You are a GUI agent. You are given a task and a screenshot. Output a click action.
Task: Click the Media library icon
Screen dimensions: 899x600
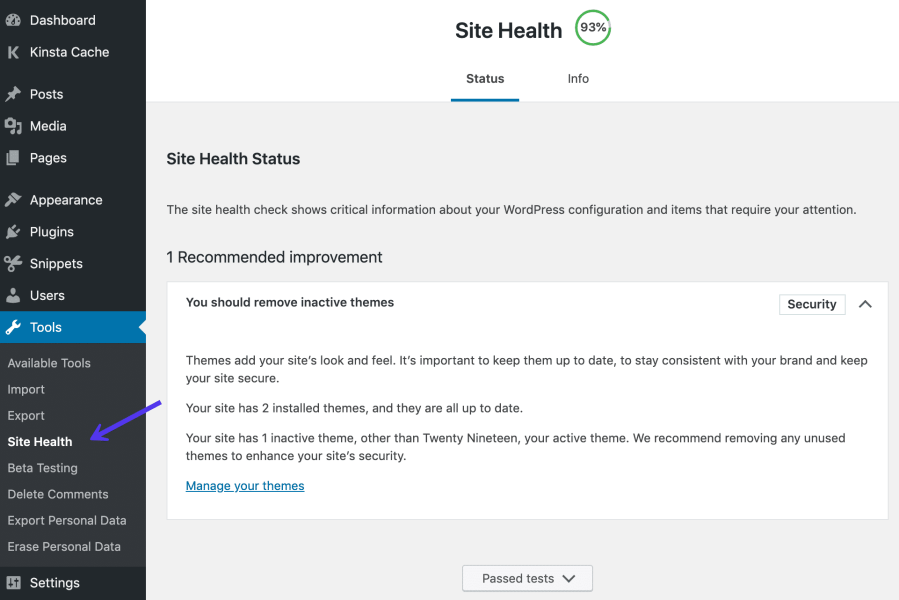coord(13,126)
